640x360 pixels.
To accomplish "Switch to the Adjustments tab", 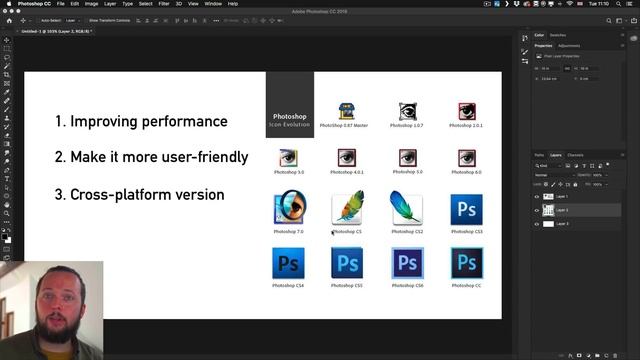I will click(x=569, y=46).
